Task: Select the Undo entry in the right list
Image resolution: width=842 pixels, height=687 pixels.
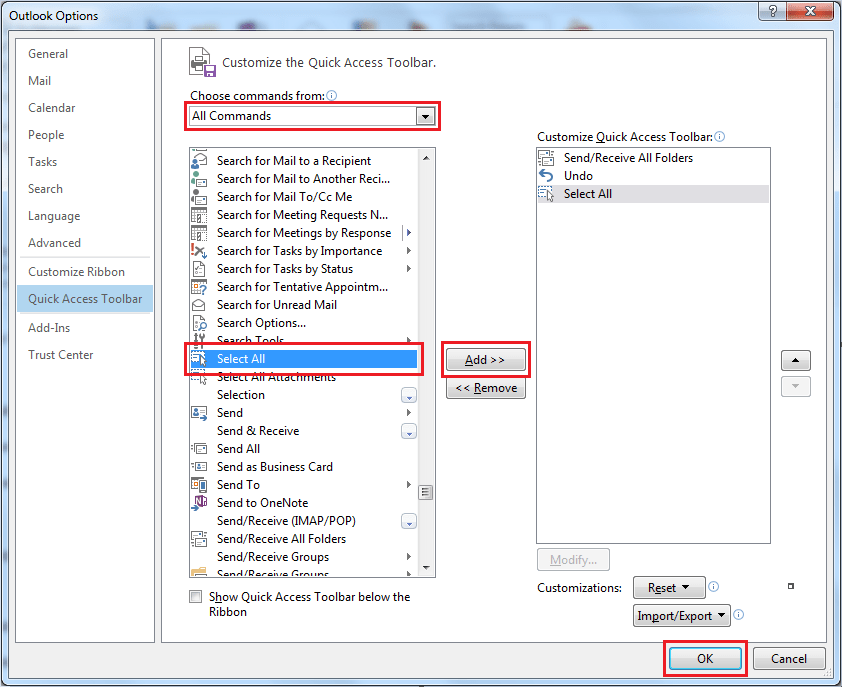Action: [575, 175]
